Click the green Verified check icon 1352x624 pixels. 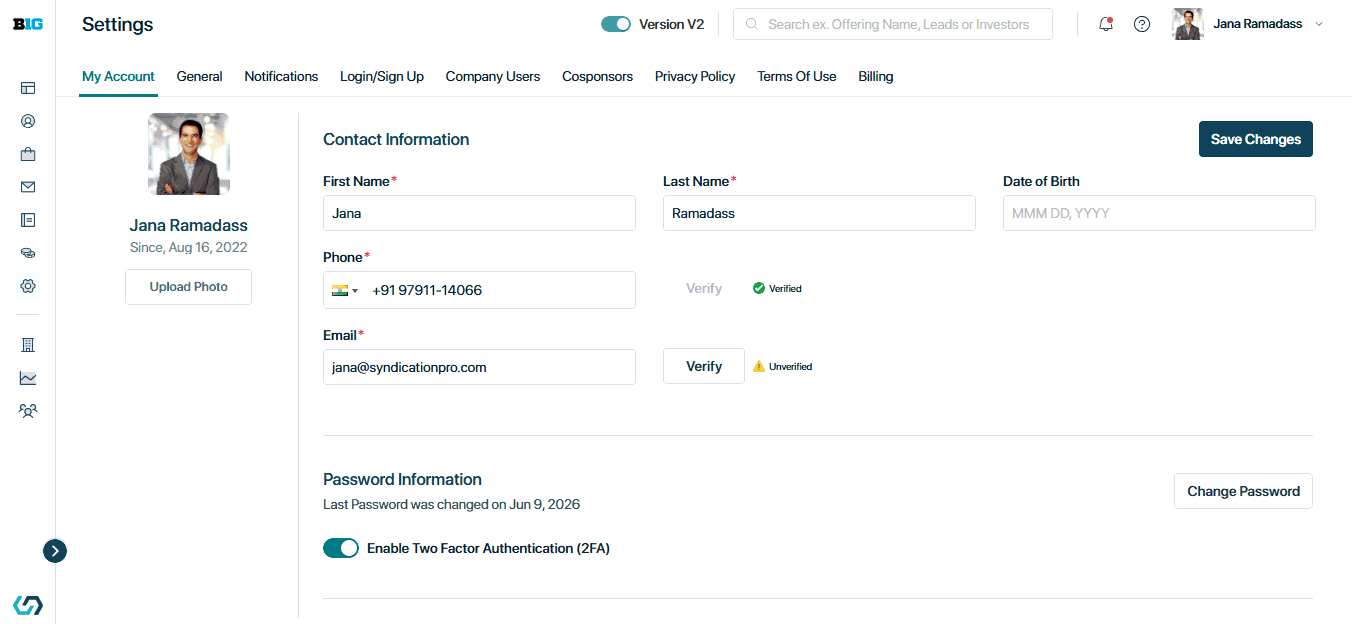[x=759, y=288]
